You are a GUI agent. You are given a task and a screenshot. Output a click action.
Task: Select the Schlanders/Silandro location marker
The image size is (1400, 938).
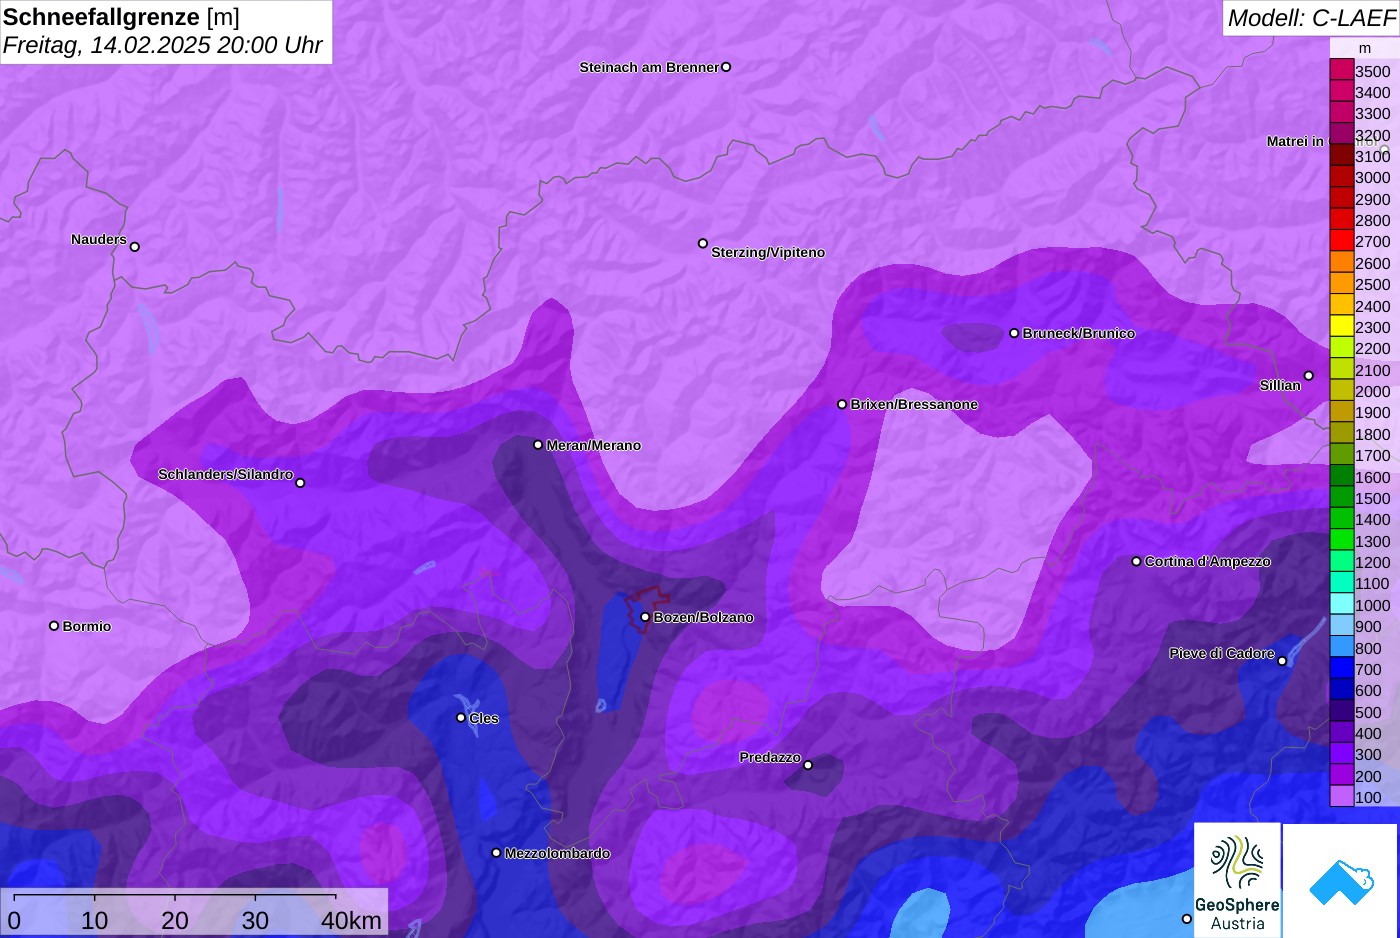300,483
